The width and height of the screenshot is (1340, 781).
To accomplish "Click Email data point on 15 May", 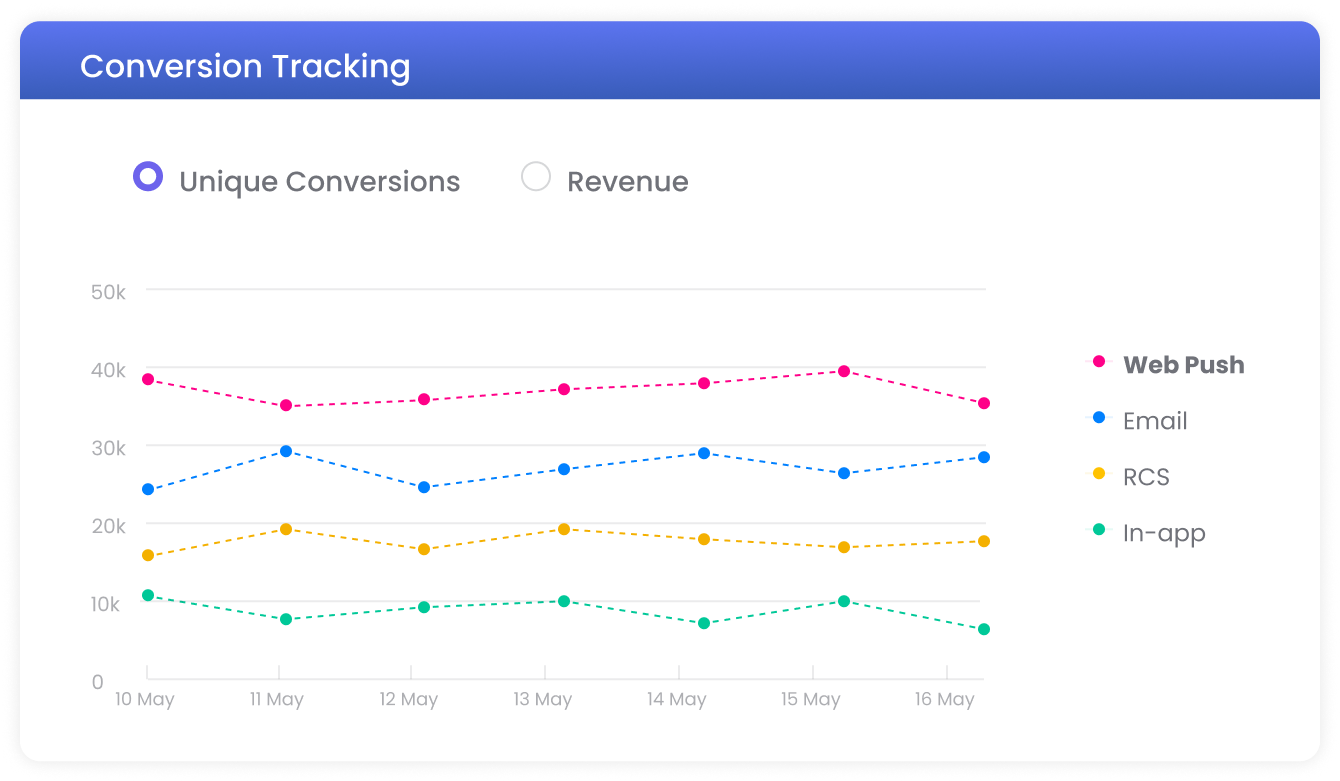I will pos(844,473).
